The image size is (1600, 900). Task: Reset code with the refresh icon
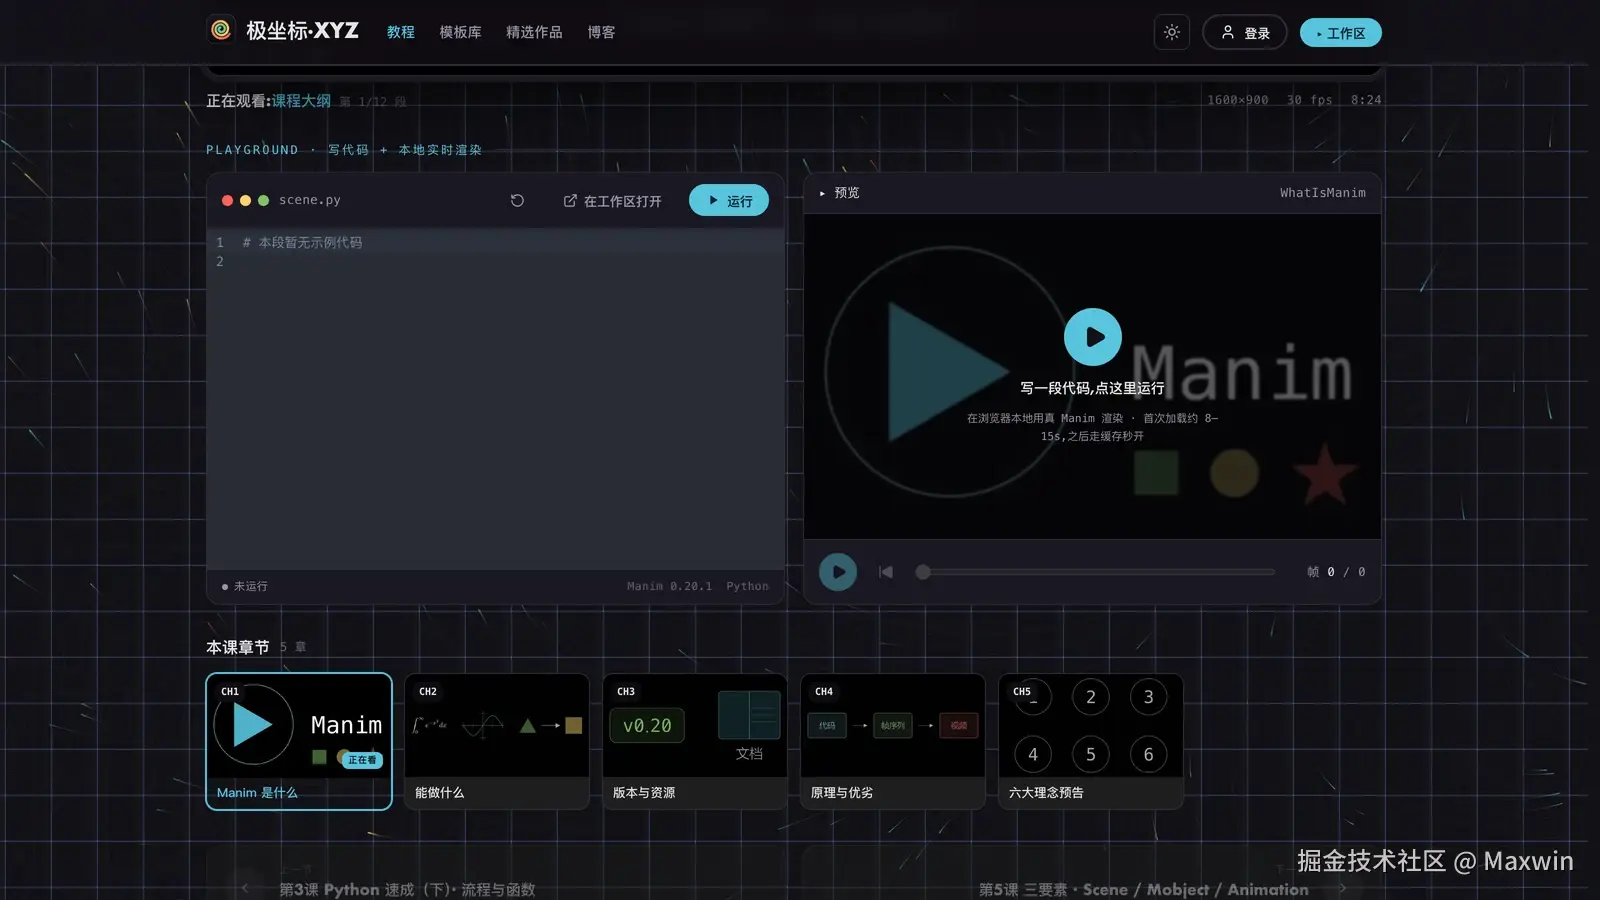coord(517,200)
